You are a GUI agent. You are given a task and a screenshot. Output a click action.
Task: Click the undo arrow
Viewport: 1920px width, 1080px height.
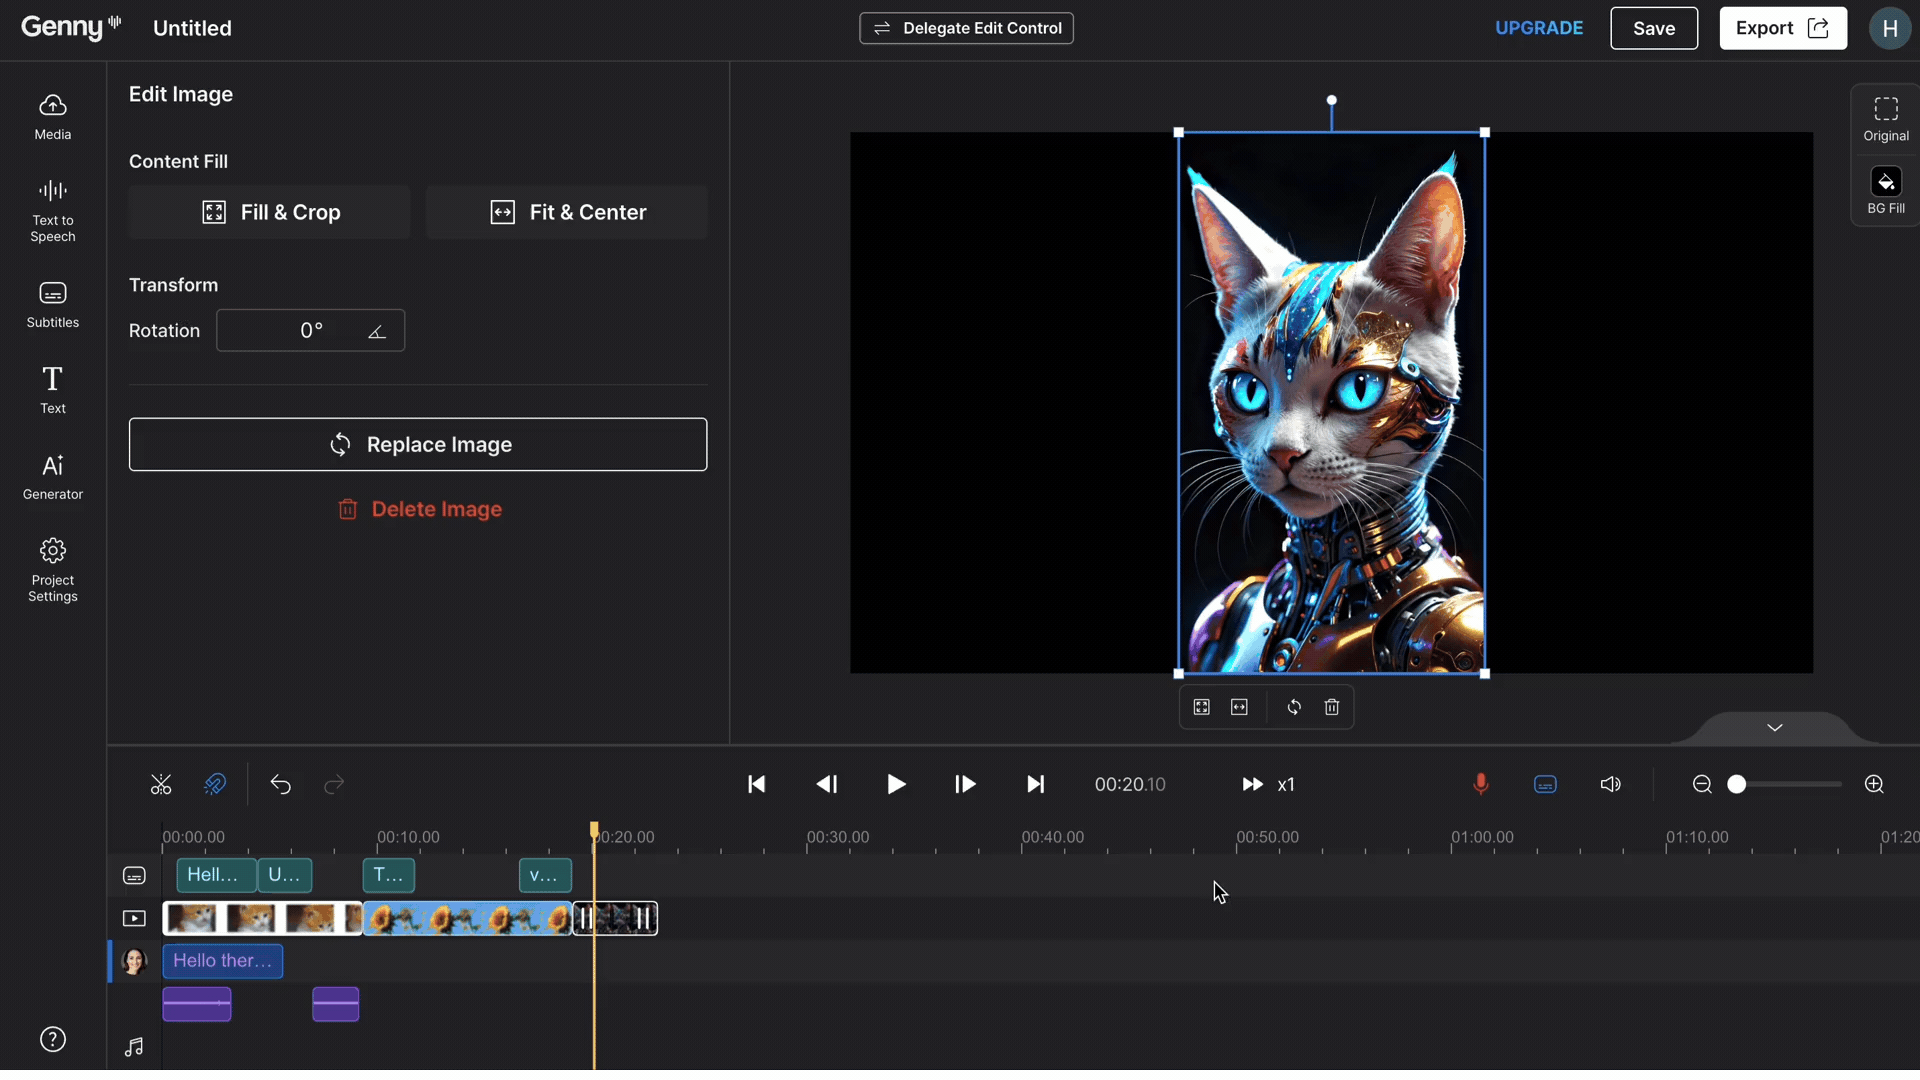pos(280,785)
